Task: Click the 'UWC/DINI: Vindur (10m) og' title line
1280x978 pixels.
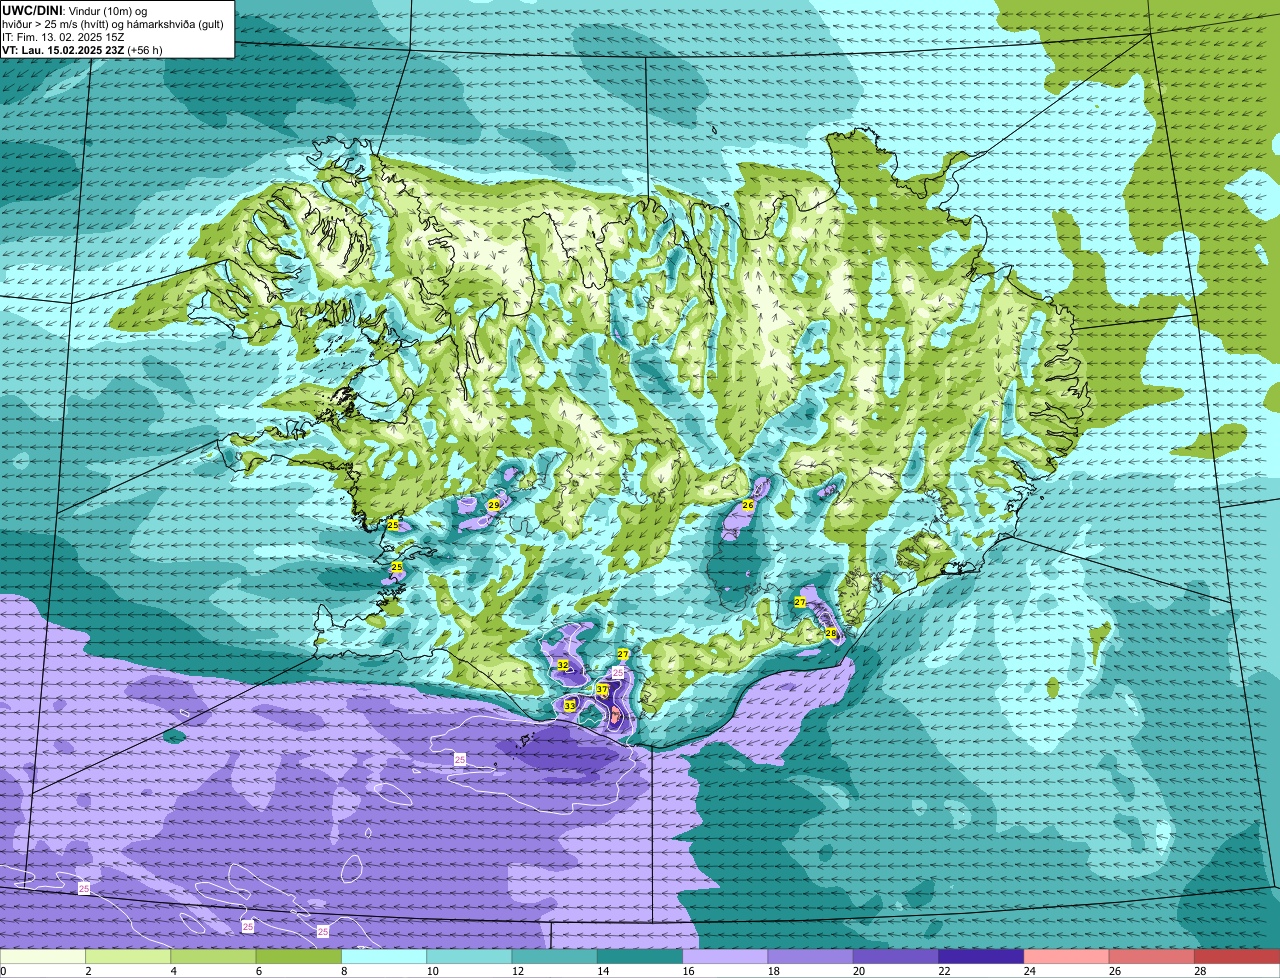Action: pyautogui.click(x=75, y=10)
